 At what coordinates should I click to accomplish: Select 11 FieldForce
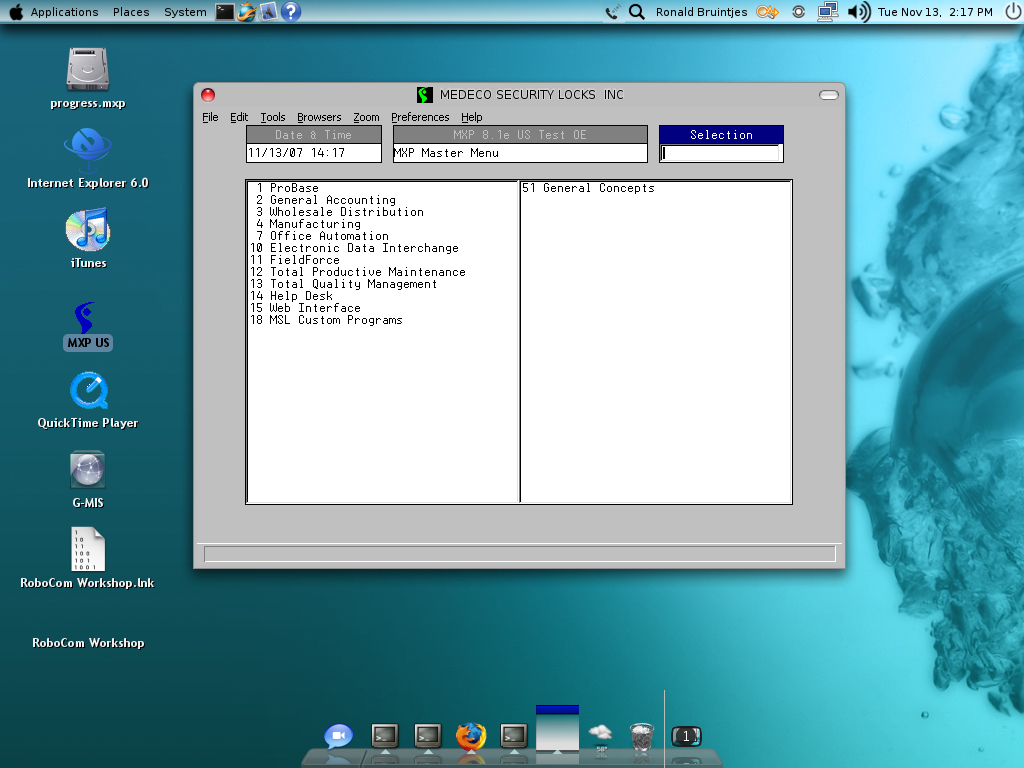click(x=295, y=260)
